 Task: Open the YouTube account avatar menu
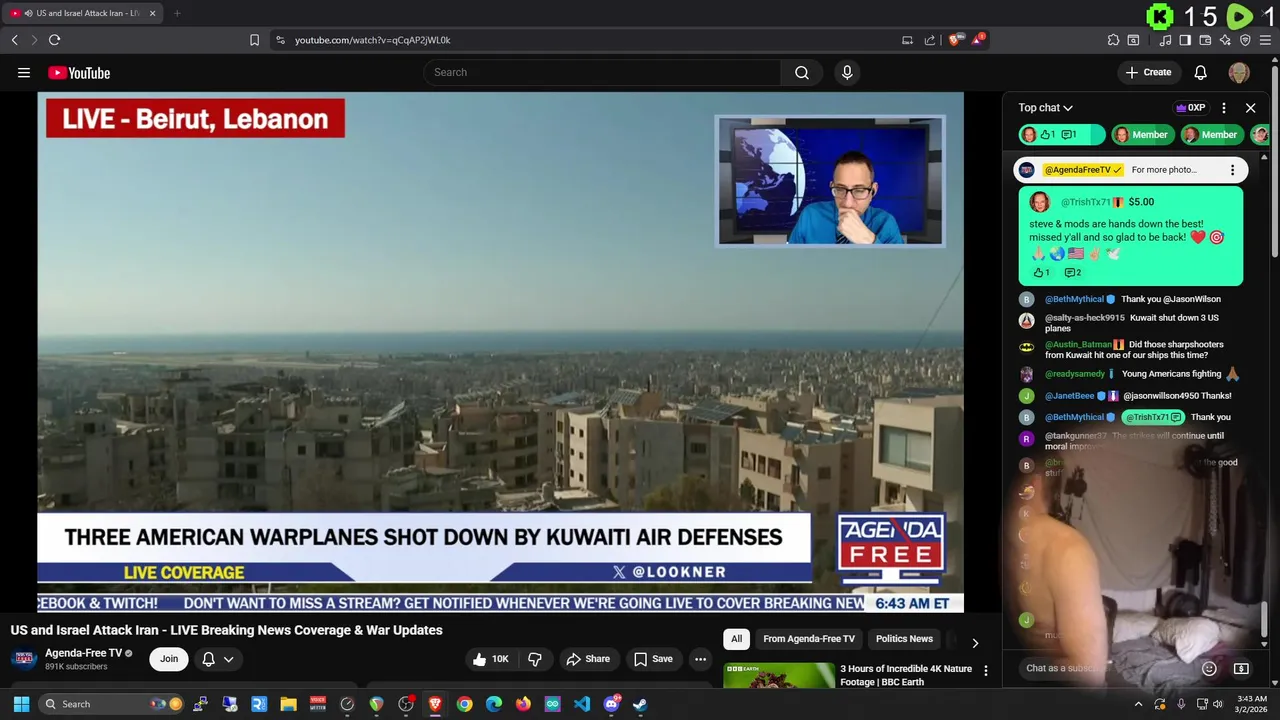pyautogui.click(x=1239, y=72)
